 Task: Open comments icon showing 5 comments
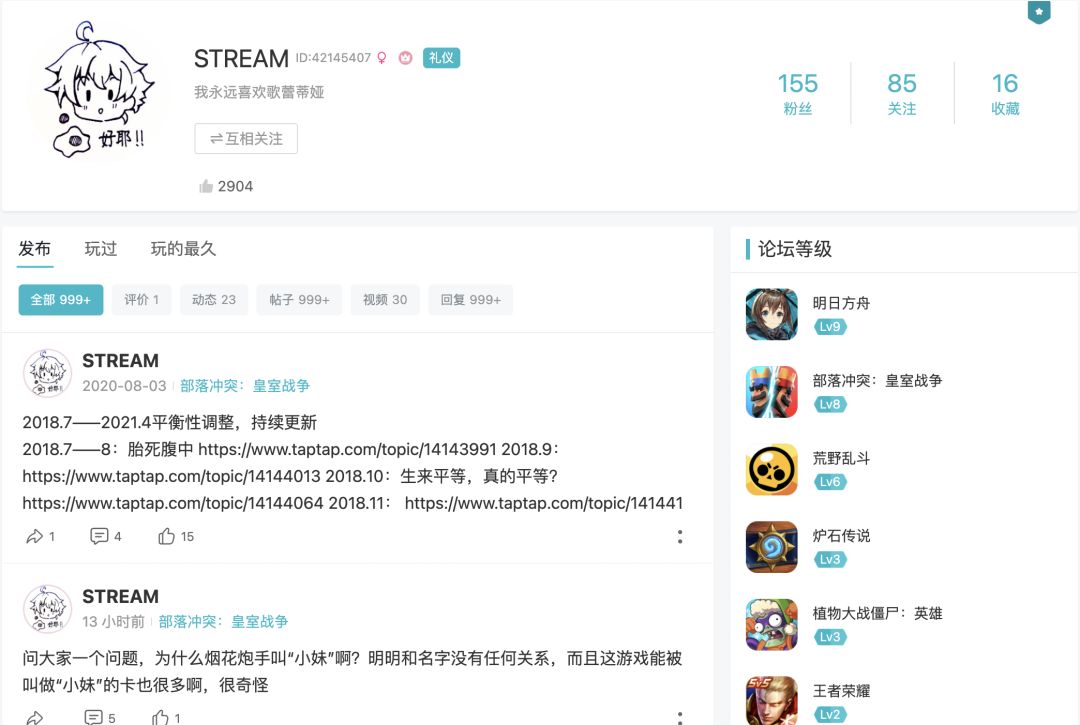pyautogui.click(x=94, y=717)
